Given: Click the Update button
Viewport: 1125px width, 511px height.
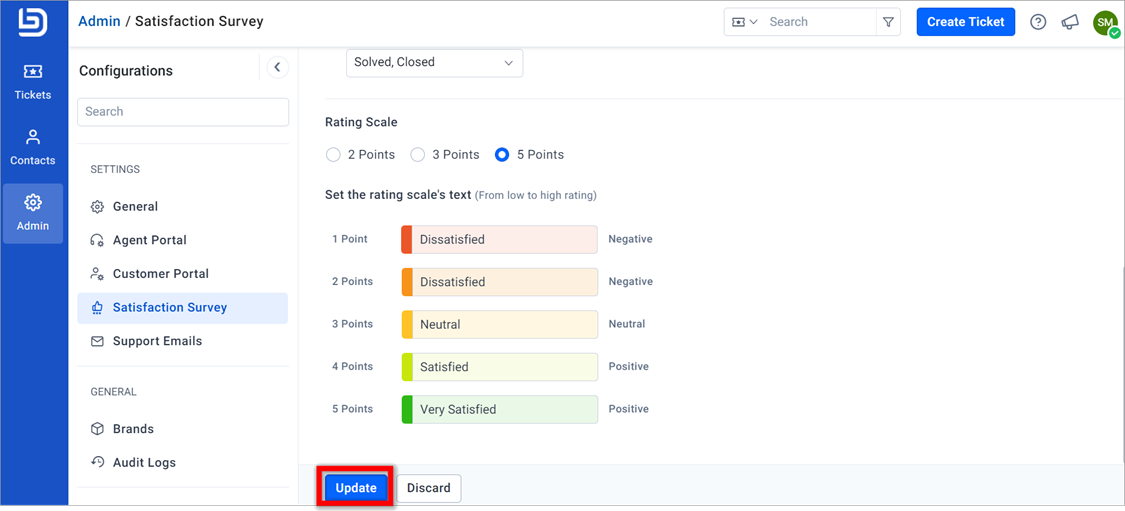Looking at the screenshot, I should (356, 488).
